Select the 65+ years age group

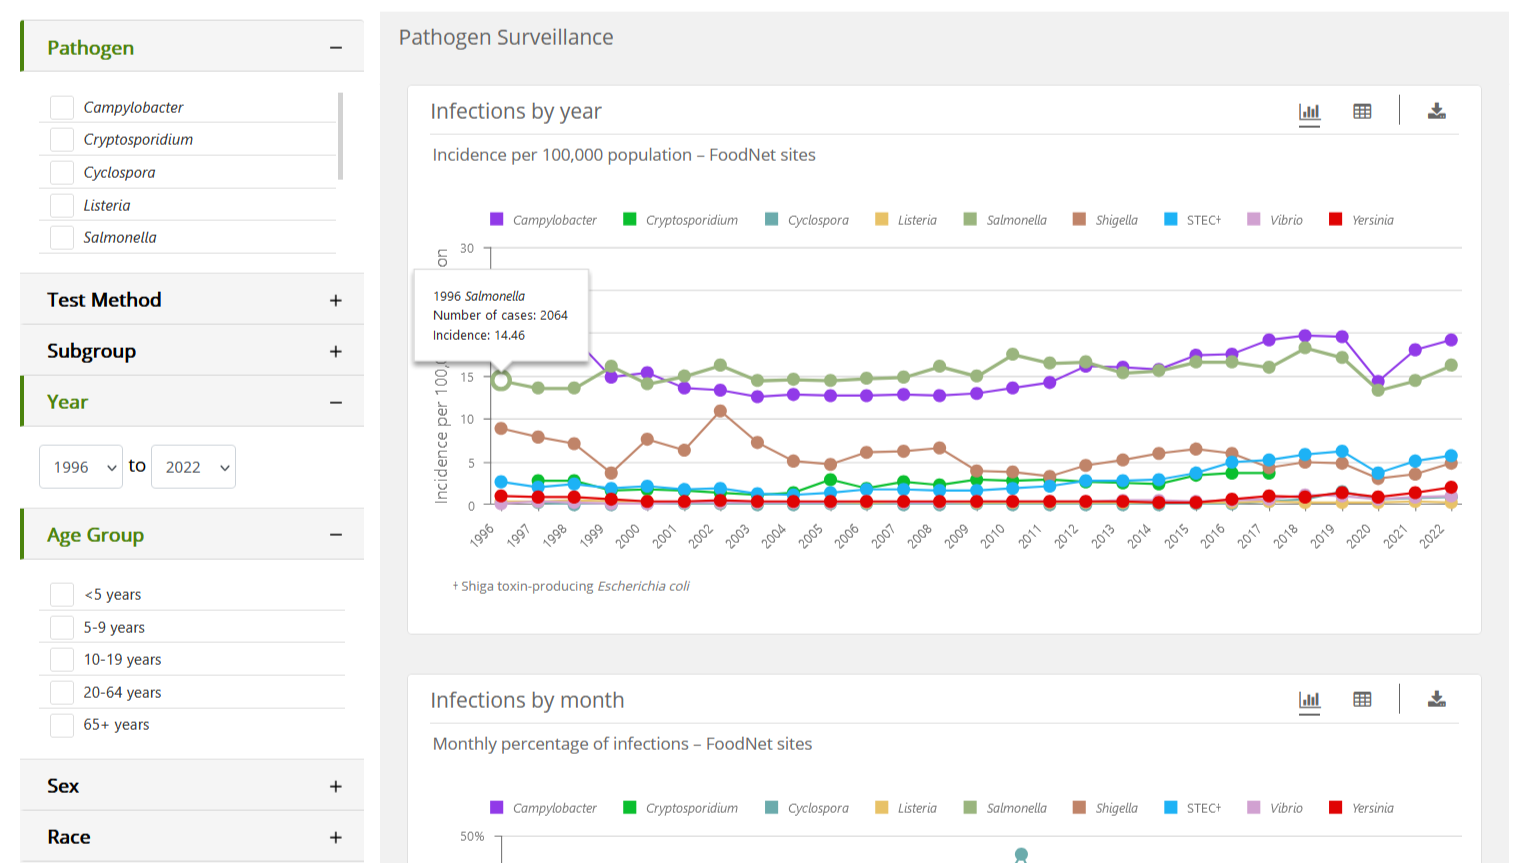tap(62, 725)
